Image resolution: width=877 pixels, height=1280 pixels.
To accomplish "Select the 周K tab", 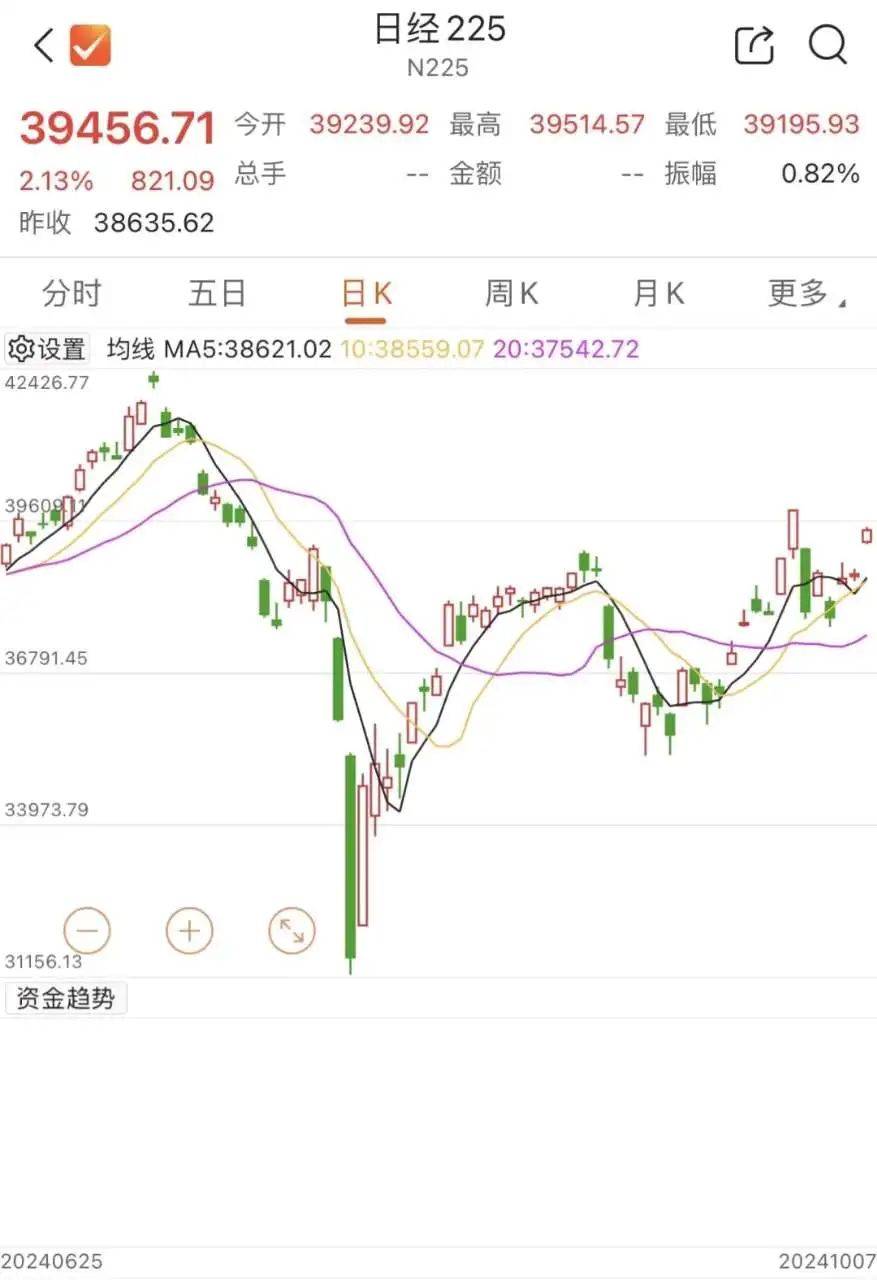I will coord(512,294).
